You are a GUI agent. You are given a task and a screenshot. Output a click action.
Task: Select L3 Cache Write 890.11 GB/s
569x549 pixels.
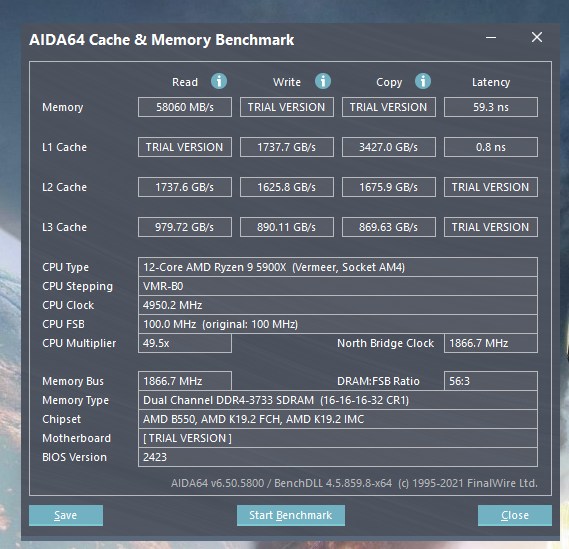pyautogui.click(x=287, y=227)
